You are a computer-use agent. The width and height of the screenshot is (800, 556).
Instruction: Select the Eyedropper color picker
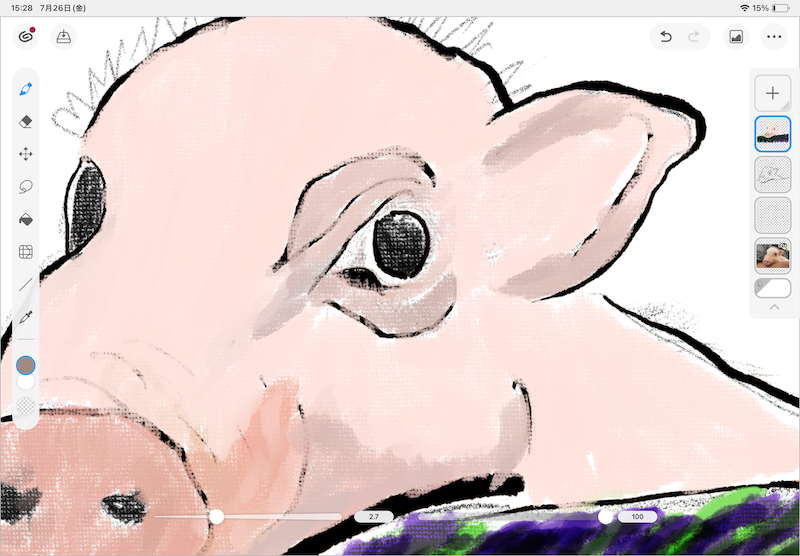pos(26,318)
